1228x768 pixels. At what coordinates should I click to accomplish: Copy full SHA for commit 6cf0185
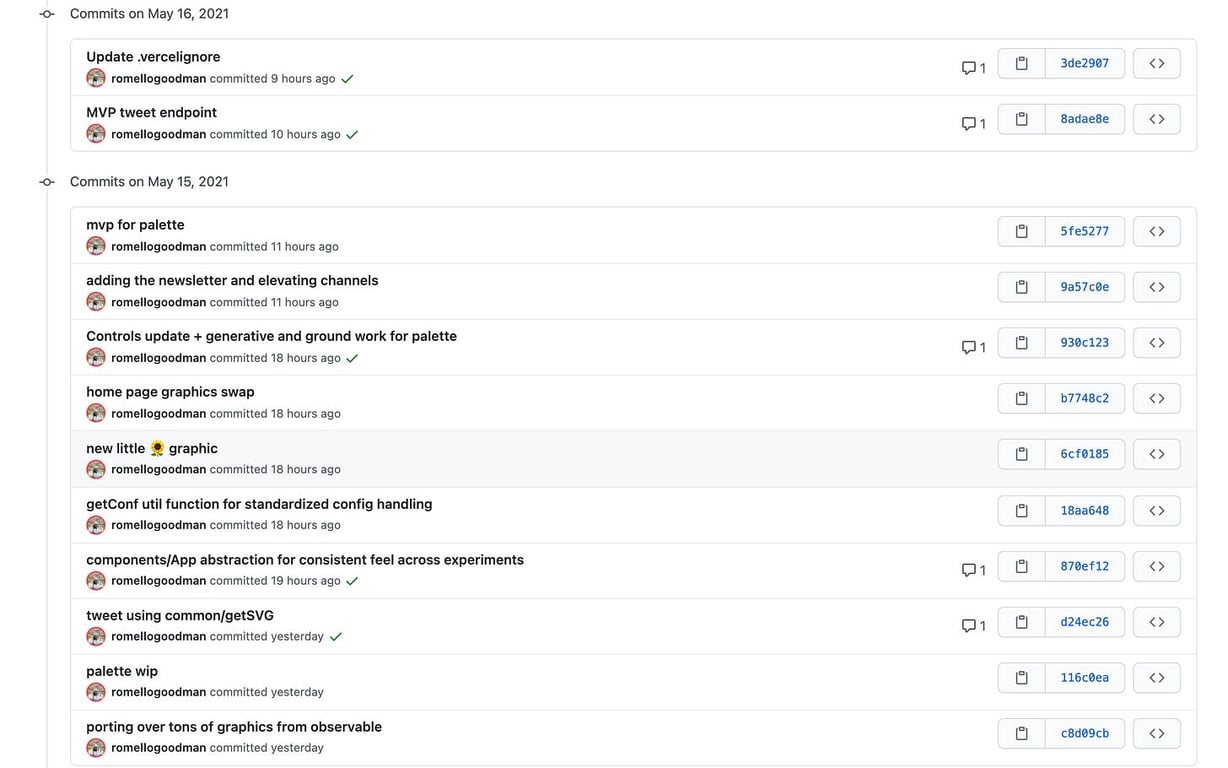tap(1021, 454)
